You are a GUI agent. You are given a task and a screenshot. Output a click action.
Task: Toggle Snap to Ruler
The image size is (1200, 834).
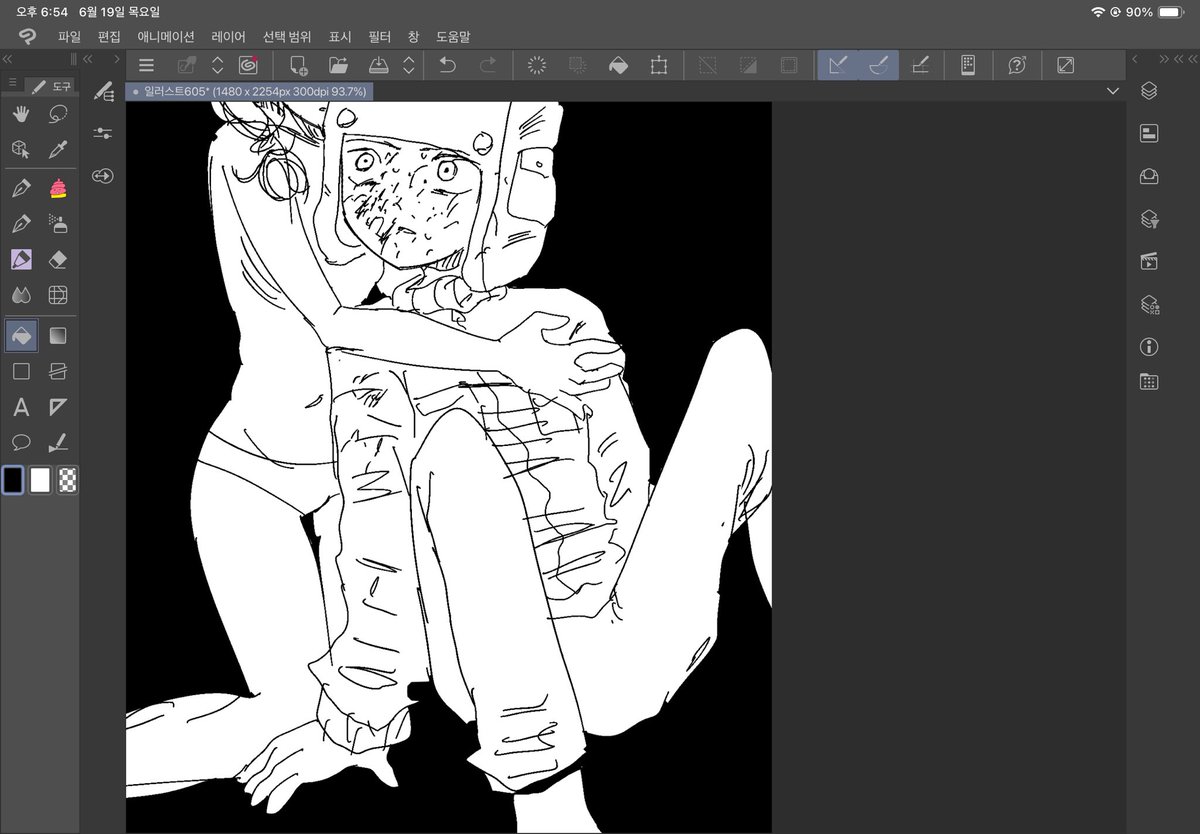[838, 66]
